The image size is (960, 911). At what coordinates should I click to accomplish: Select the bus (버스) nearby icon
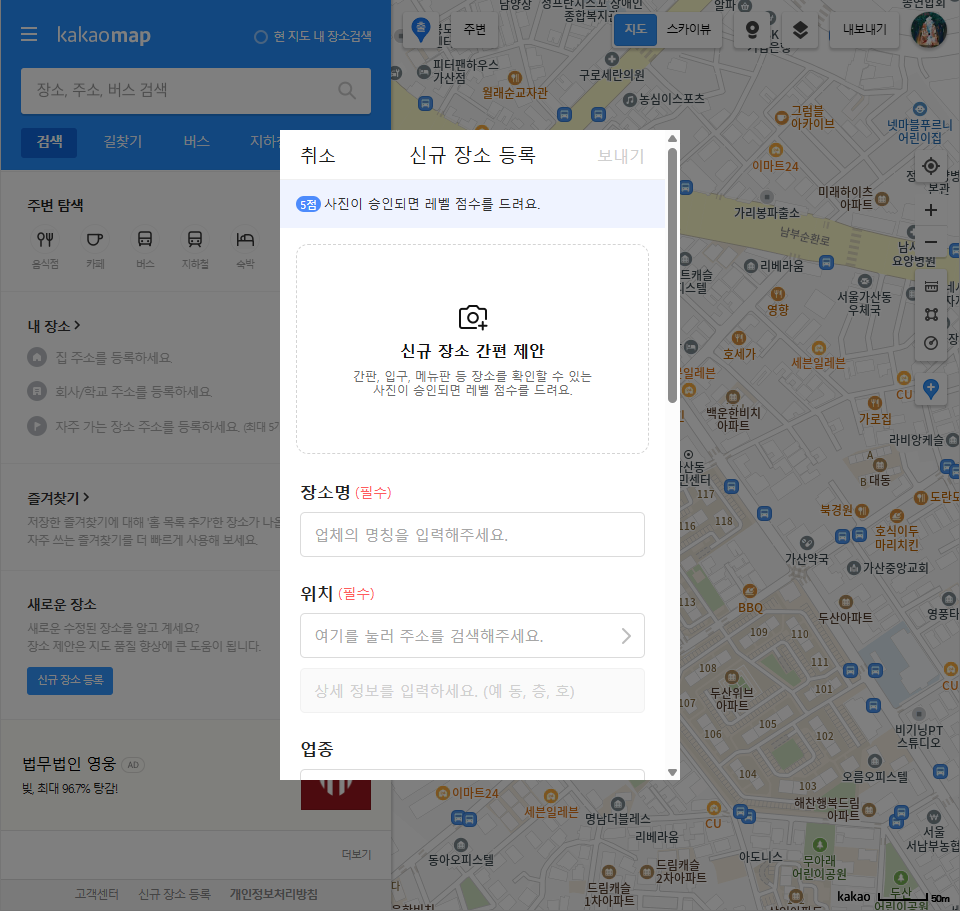coord(145,239)
